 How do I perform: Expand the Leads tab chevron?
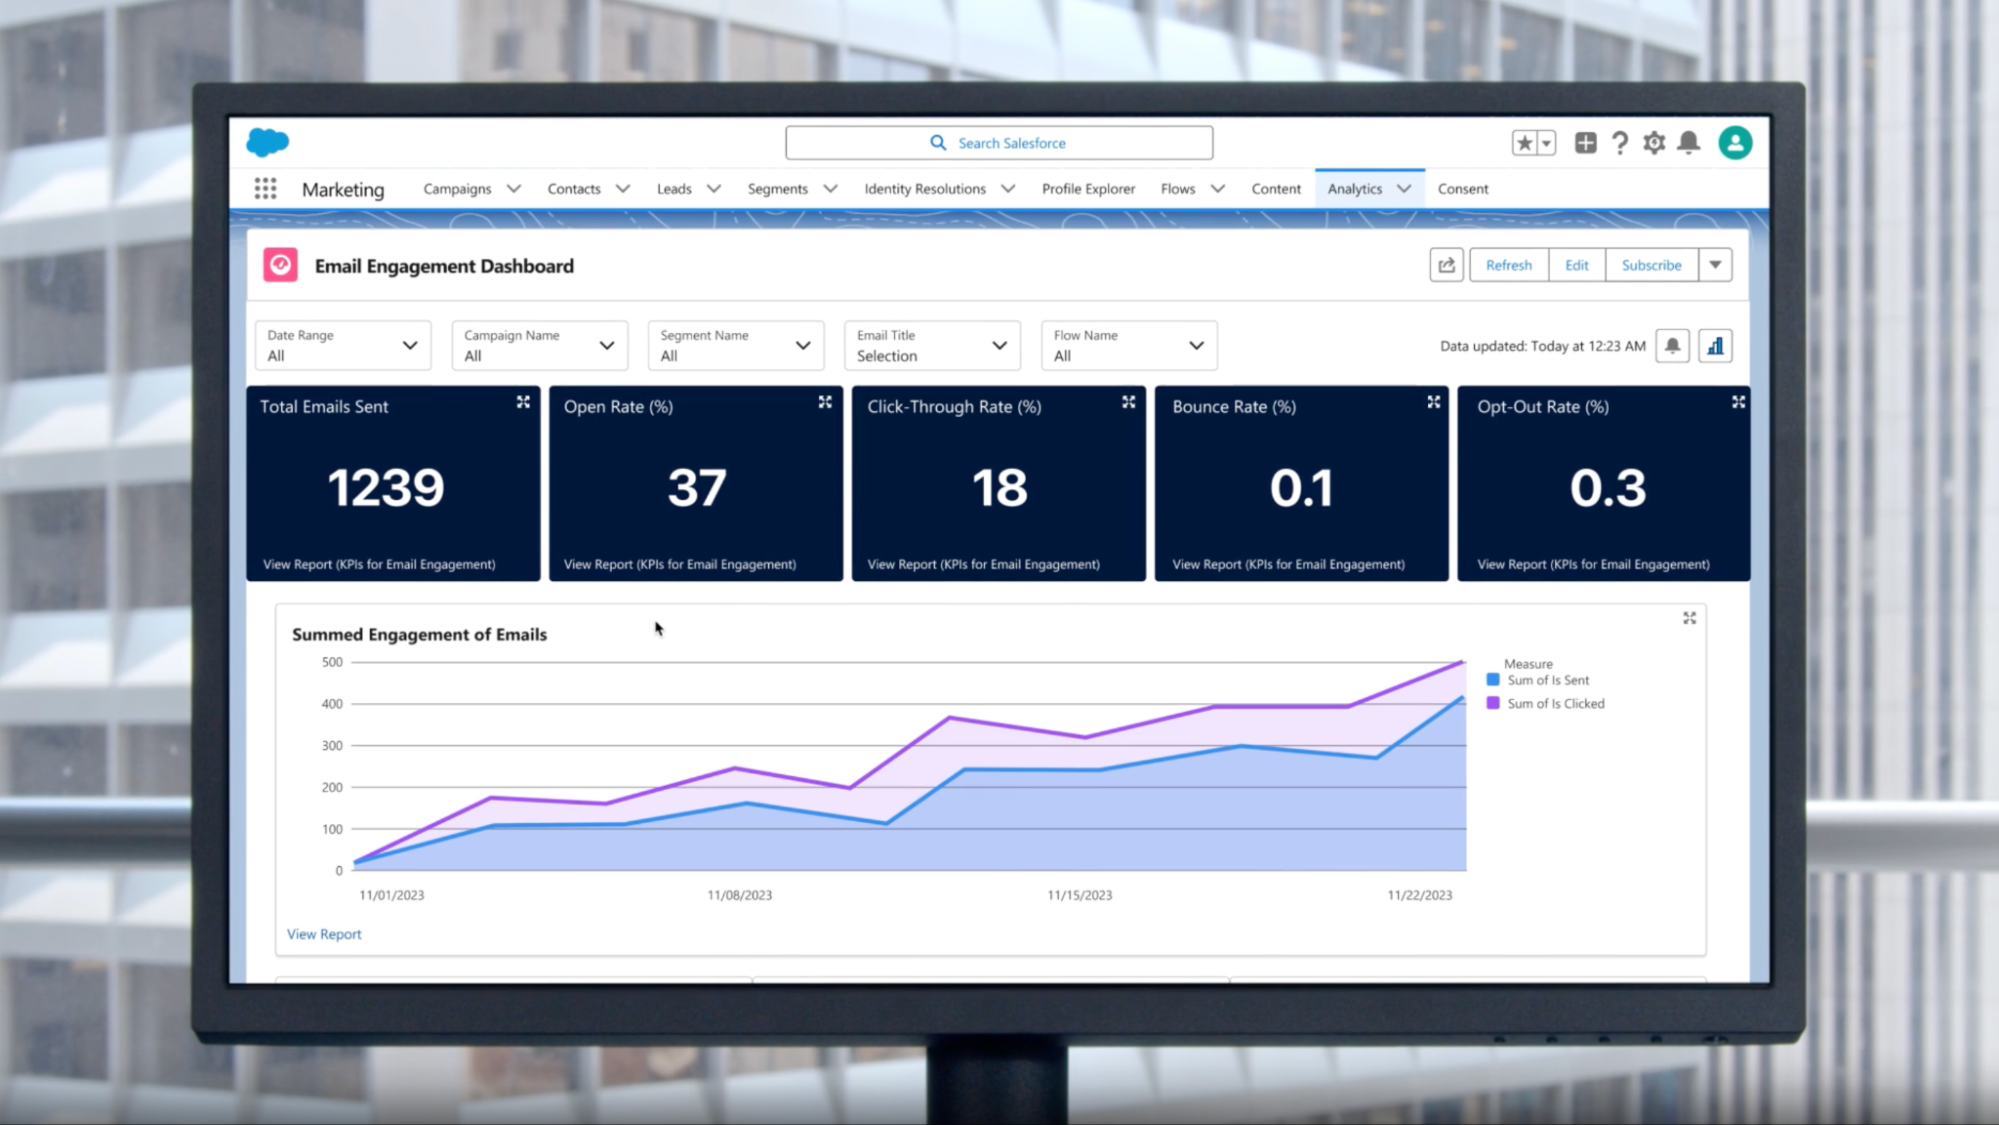714,188
